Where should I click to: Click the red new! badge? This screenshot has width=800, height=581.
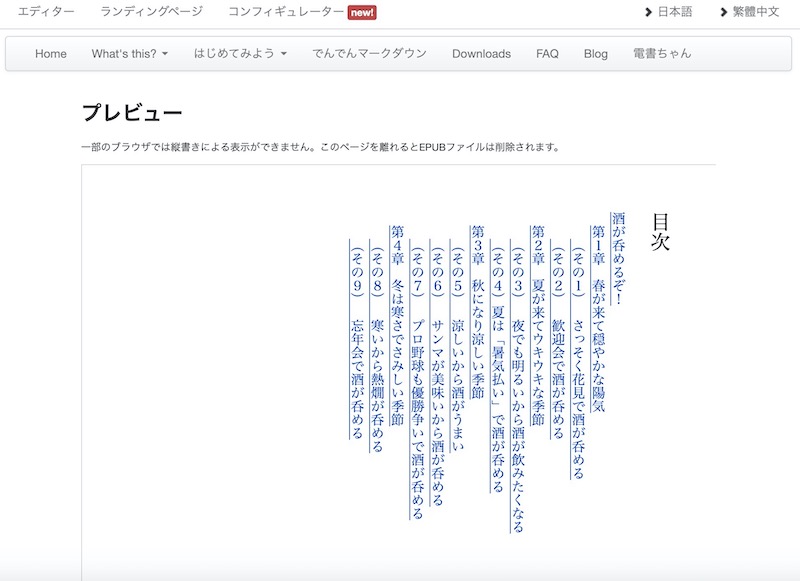361,13
